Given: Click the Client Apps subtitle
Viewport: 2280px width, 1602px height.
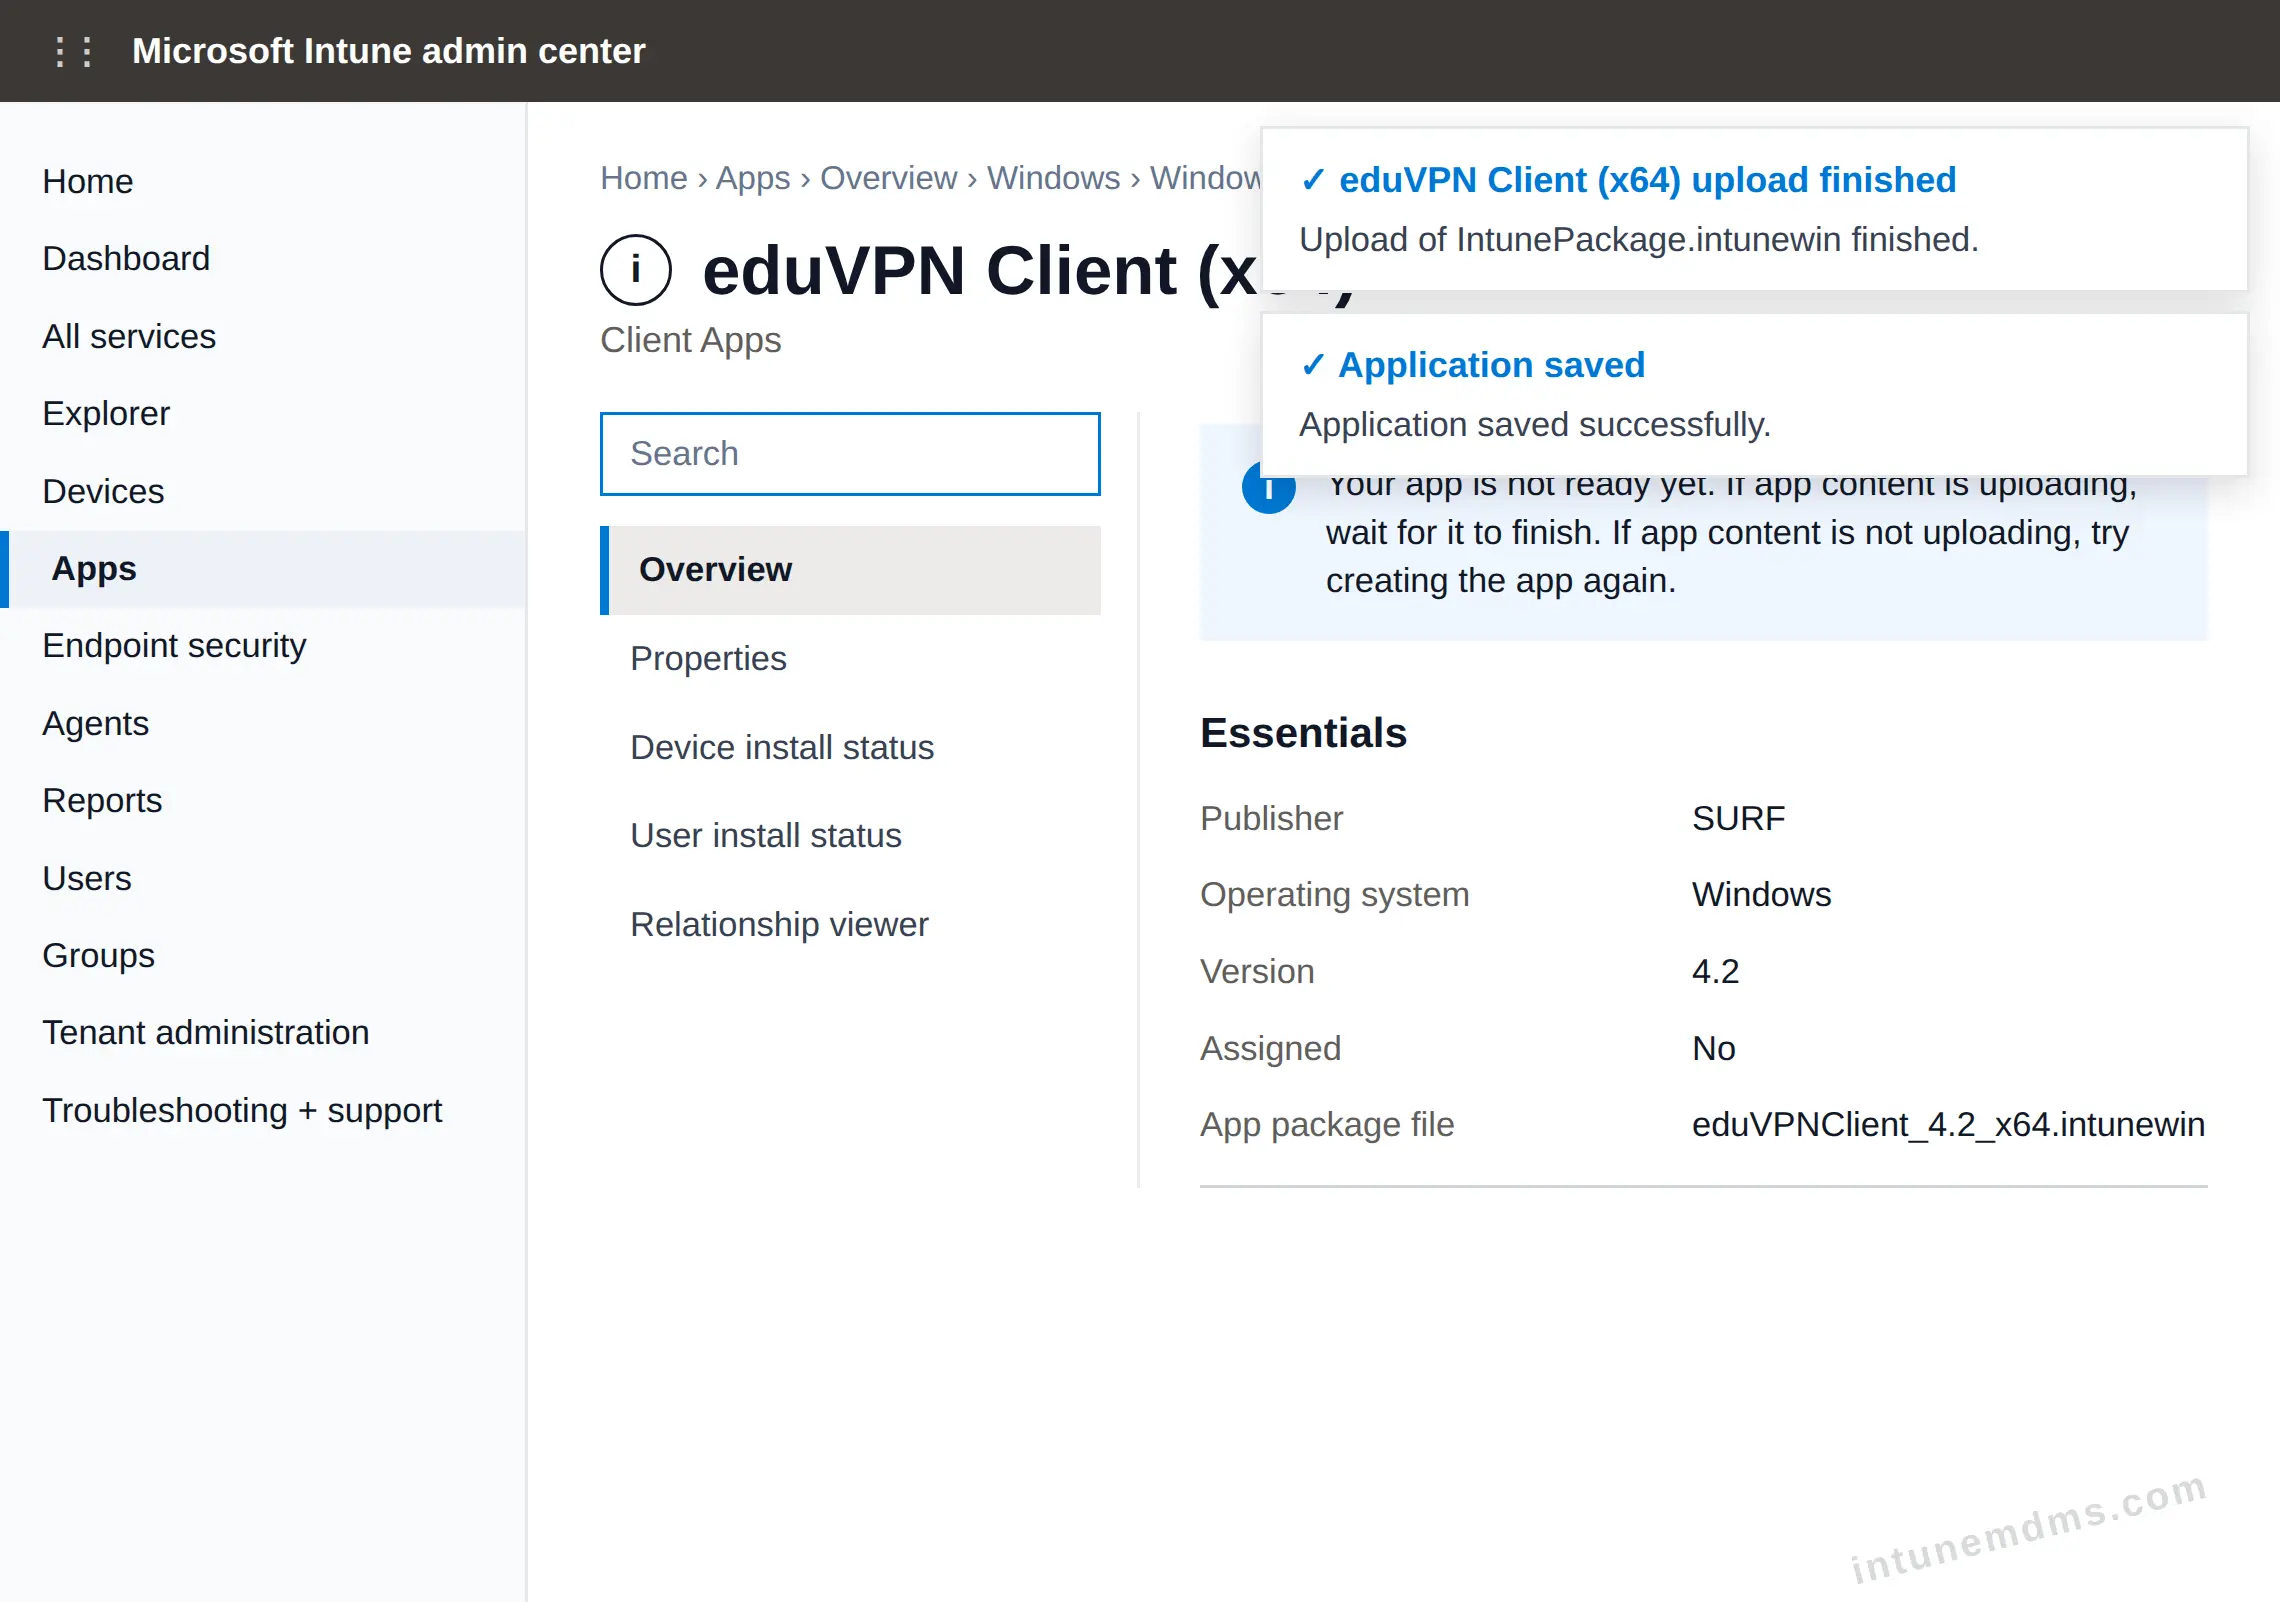Looking at the screenshot, I should [690, 340].
